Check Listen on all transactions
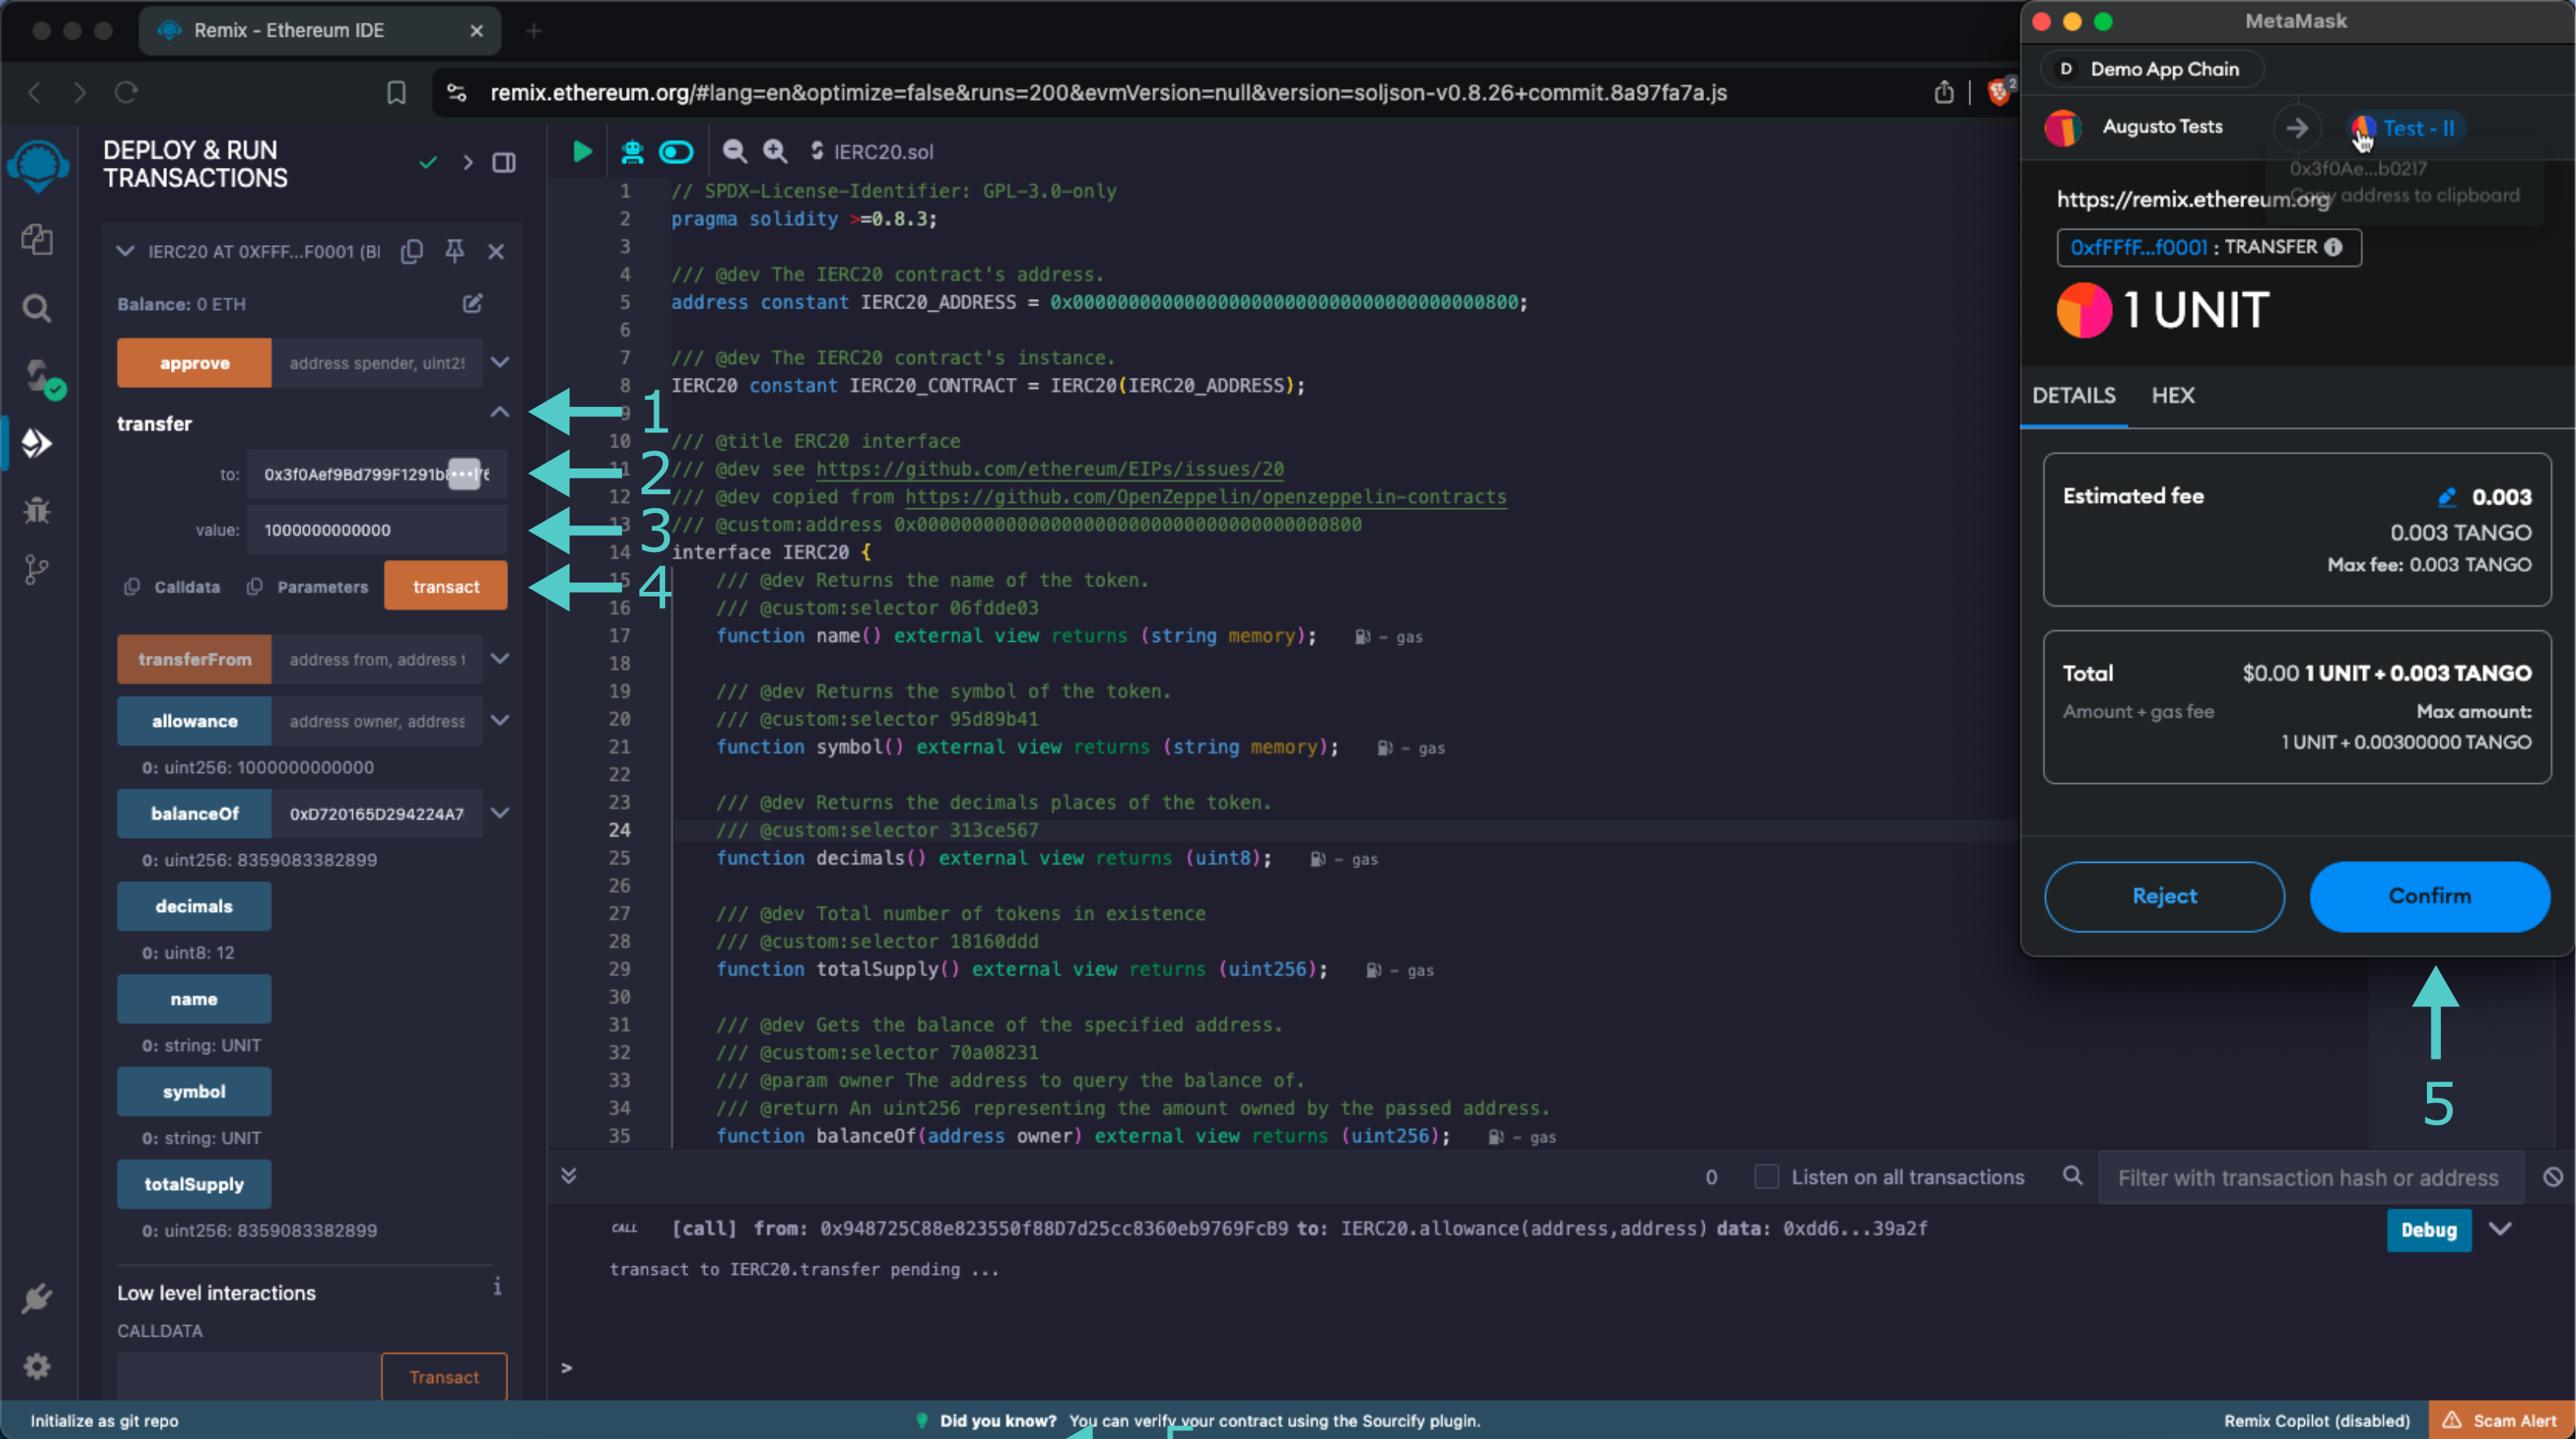 [x=1766, y=1177]
